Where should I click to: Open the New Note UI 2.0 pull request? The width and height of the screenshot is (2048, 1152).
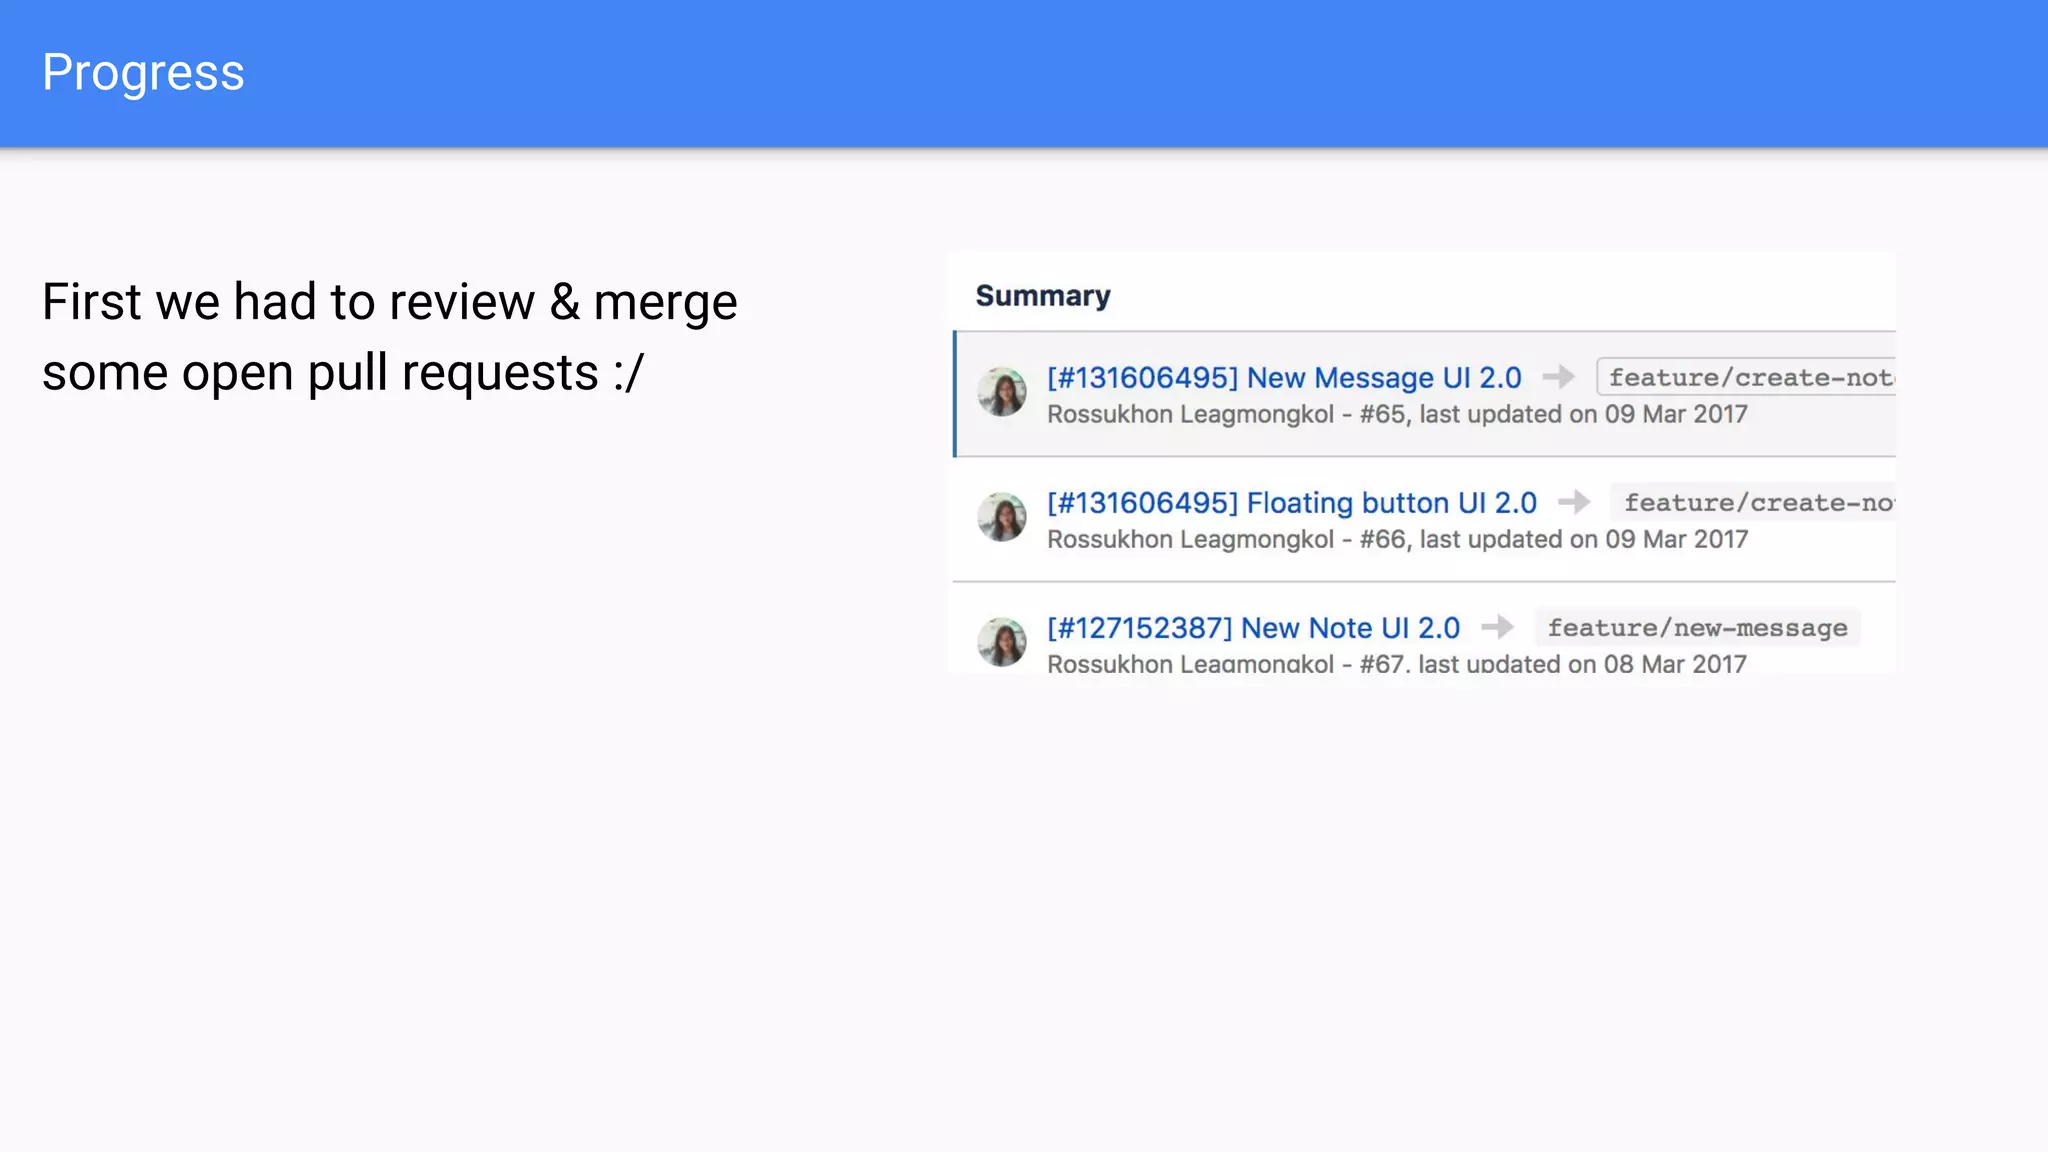[x=1254, y=628]
